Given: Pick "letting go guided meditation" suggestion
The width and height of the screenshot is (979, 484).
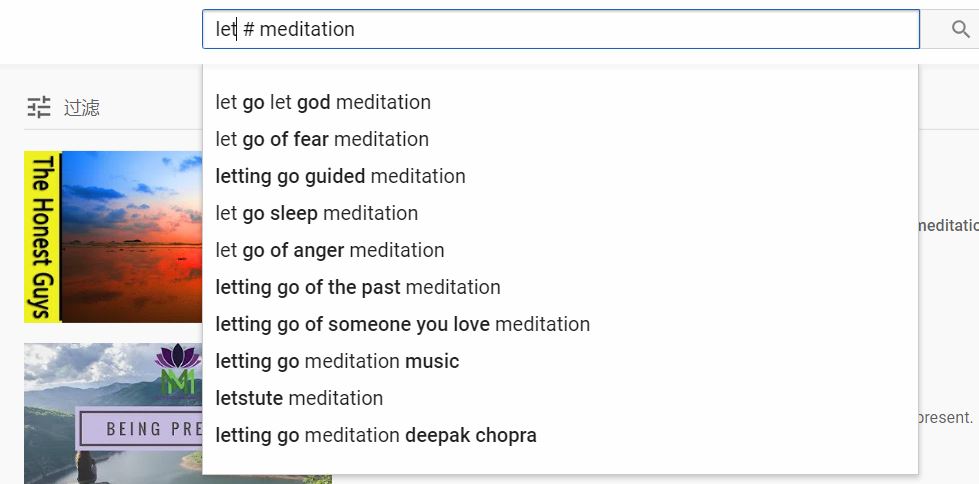Looking at the screenshot, I should pyautogui.click(x=340, y=176).
